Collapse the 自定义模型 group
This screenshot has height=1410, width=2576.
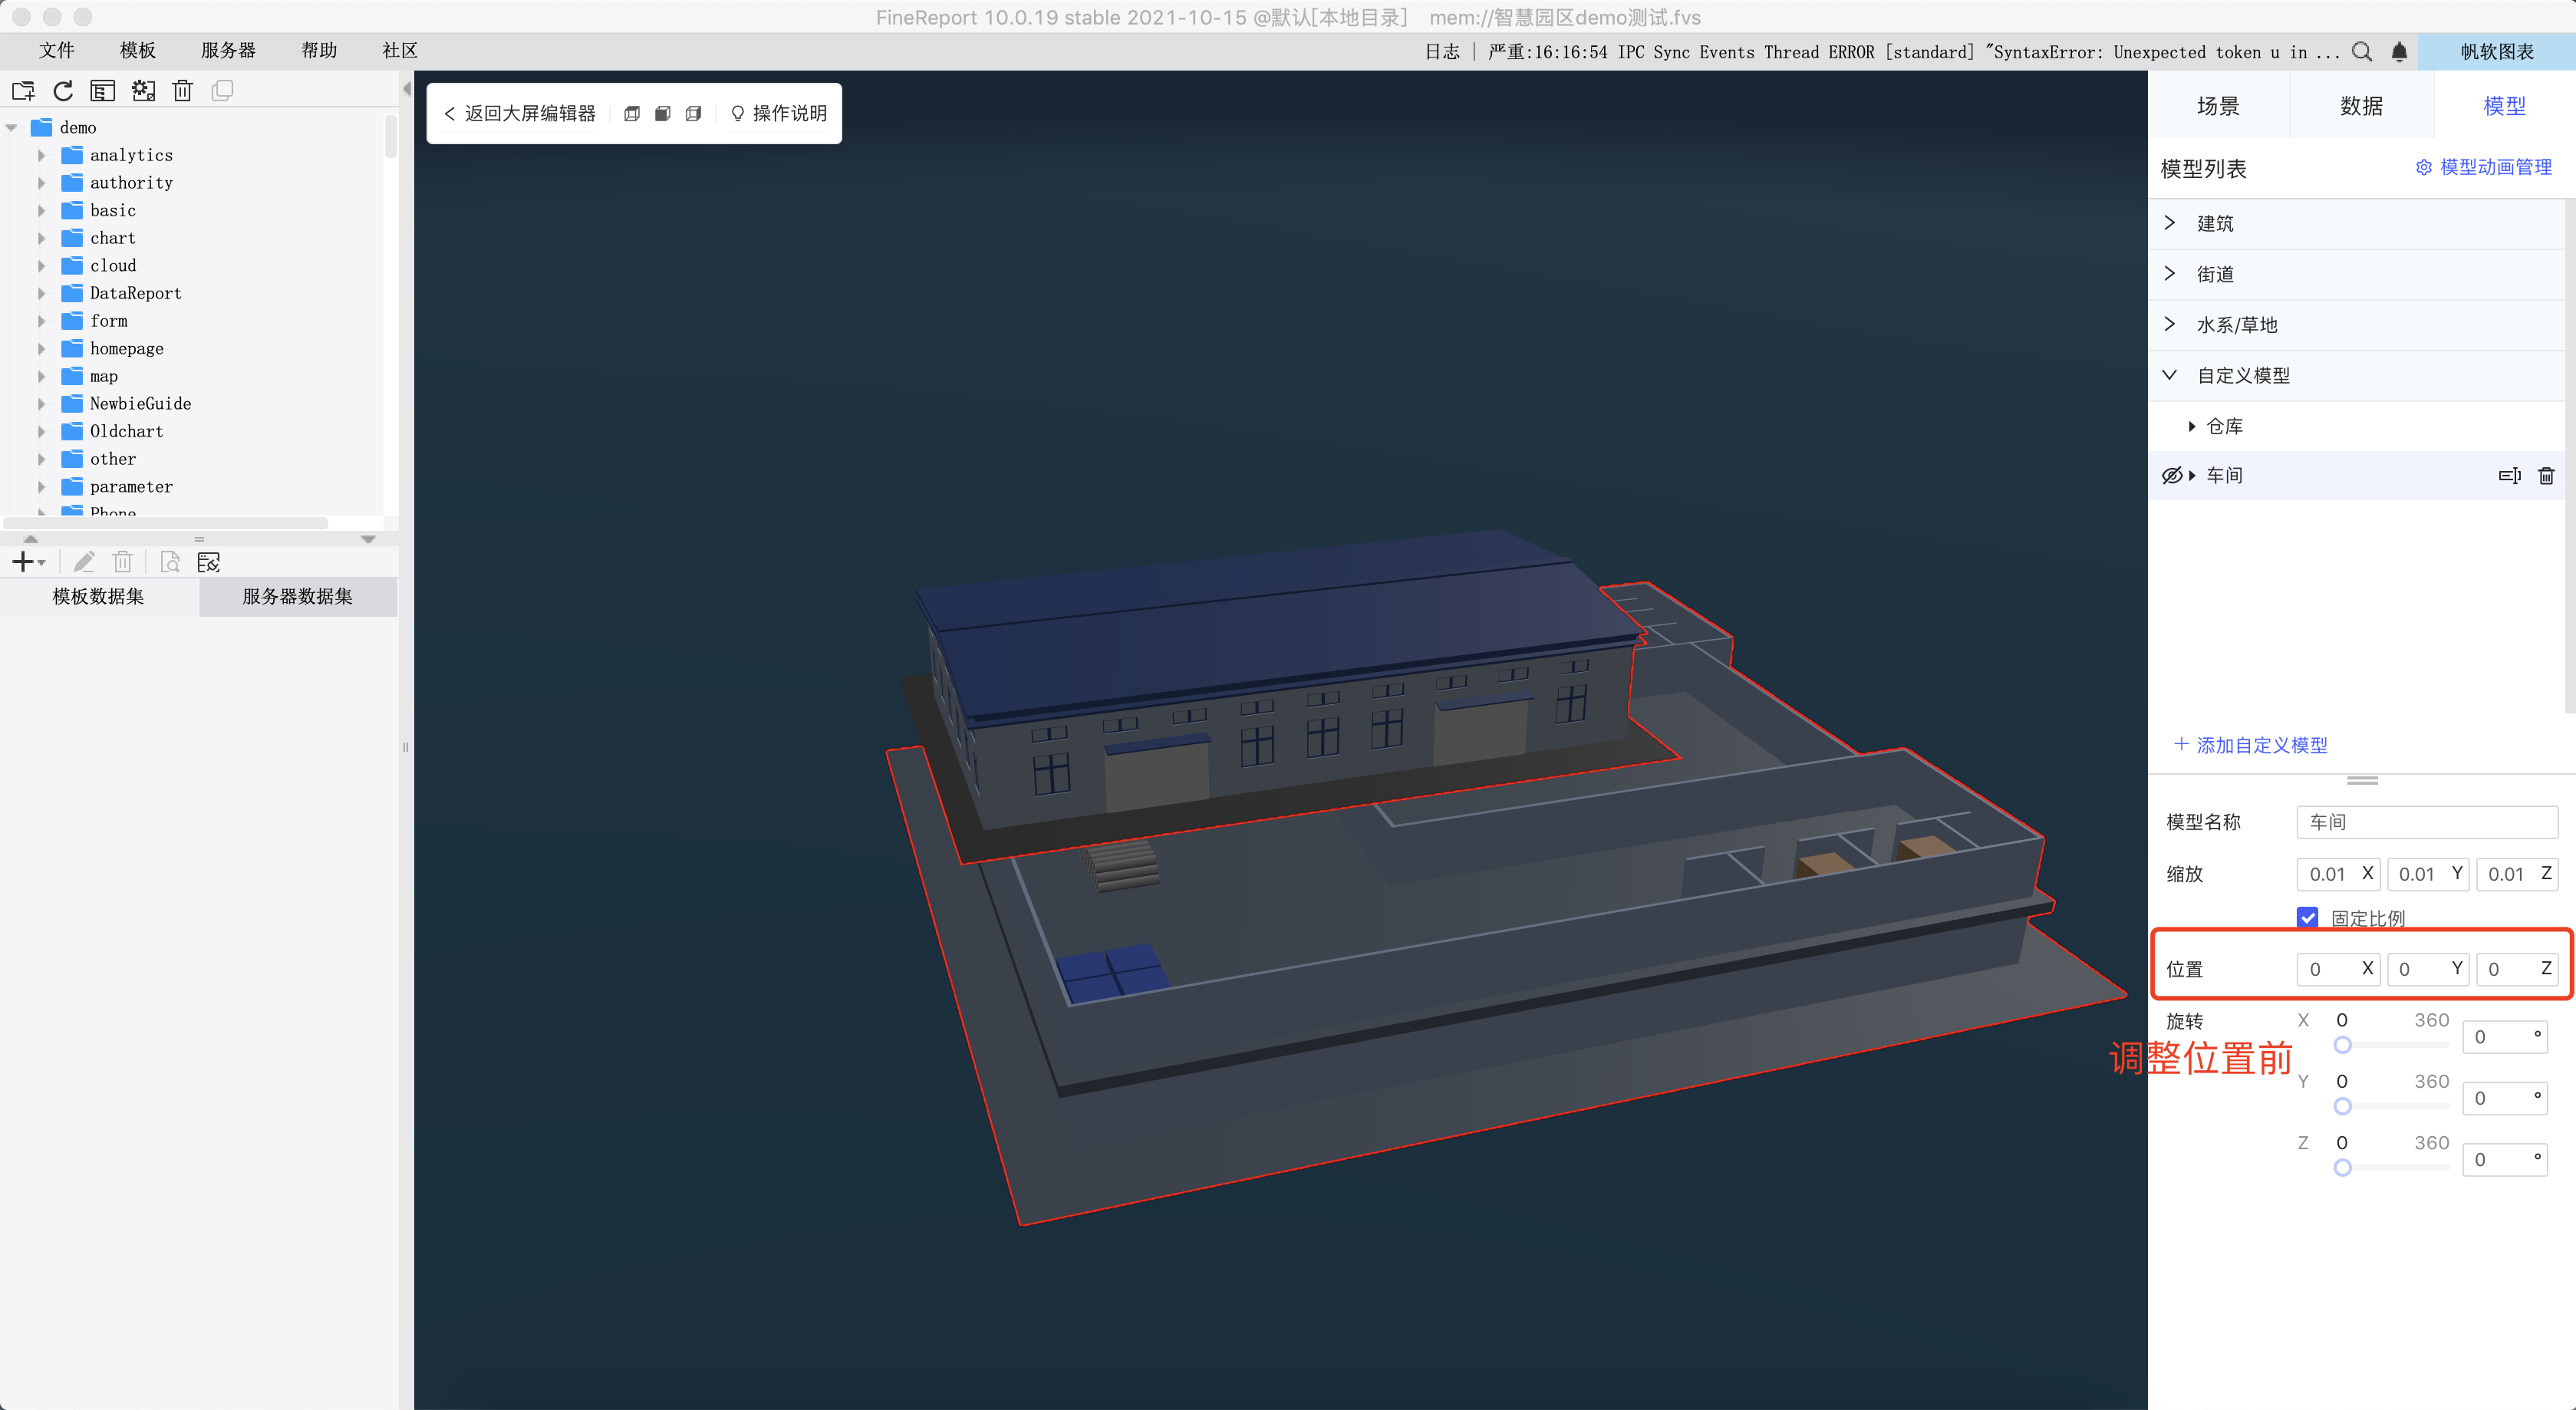coord(2169,375)
